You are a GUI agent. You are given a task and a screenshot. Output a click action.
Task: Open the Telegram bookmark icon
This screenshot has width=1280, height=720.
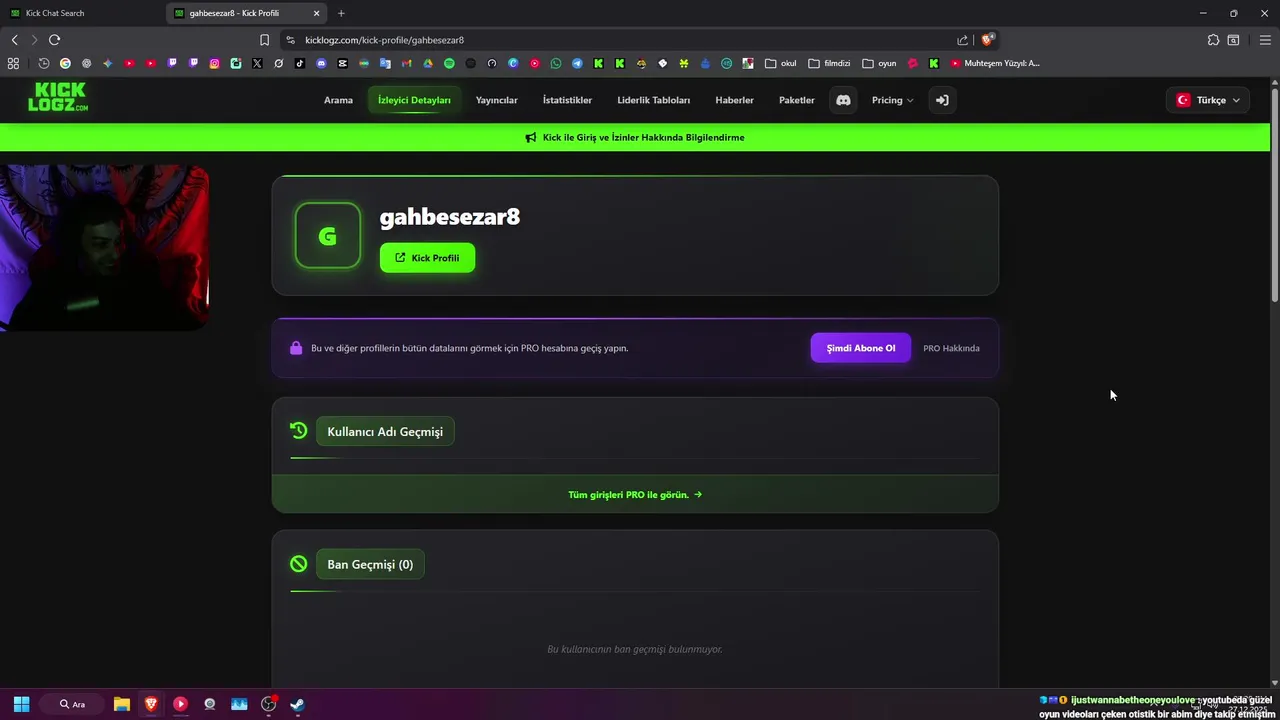(577, 63)
